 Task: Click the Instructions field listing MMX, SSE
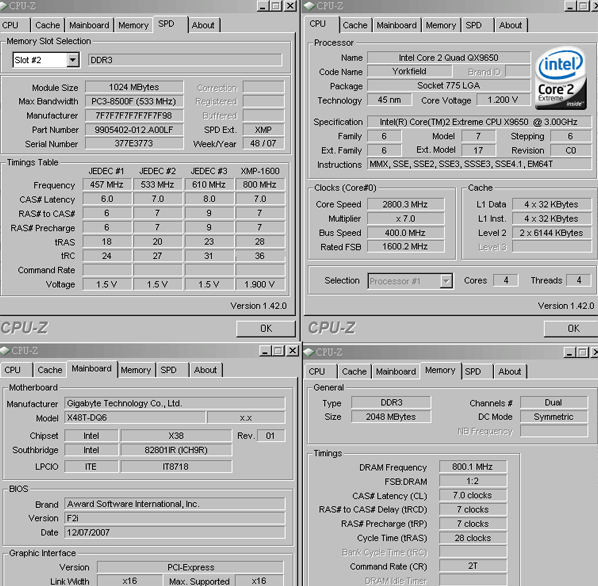point(479,164)
